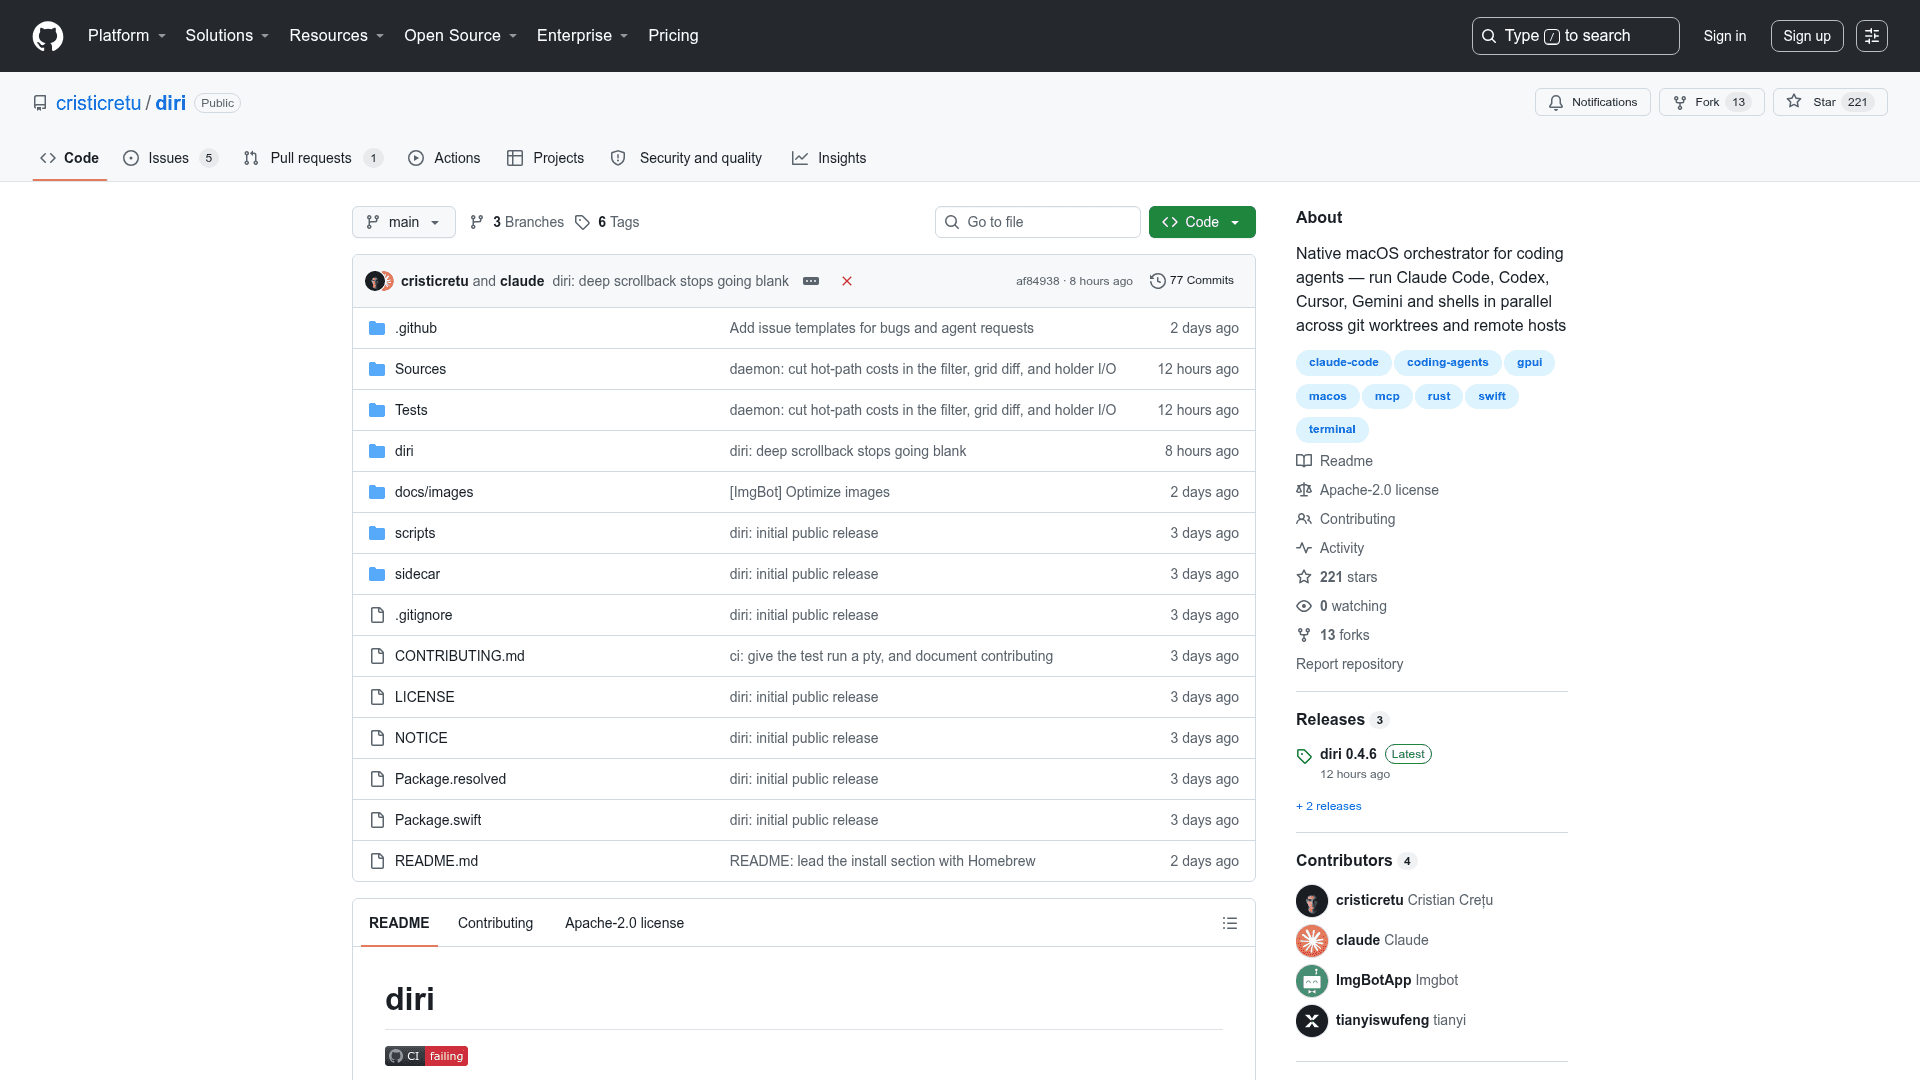Select the Code tab
Image resolution: width=1920 pixels, height=1080 pixels.
(x=69, y=158)
